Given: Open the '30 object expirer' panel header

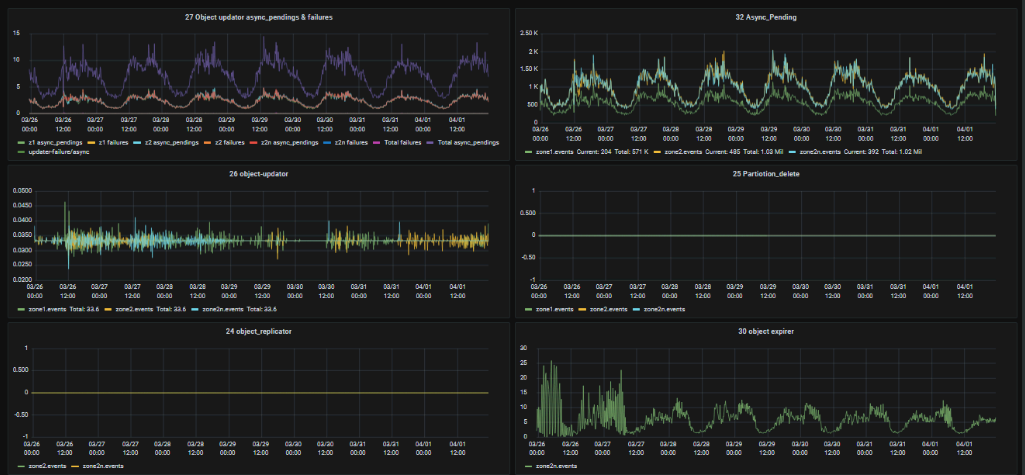Looking at the screenshot, I should point(765,329).
